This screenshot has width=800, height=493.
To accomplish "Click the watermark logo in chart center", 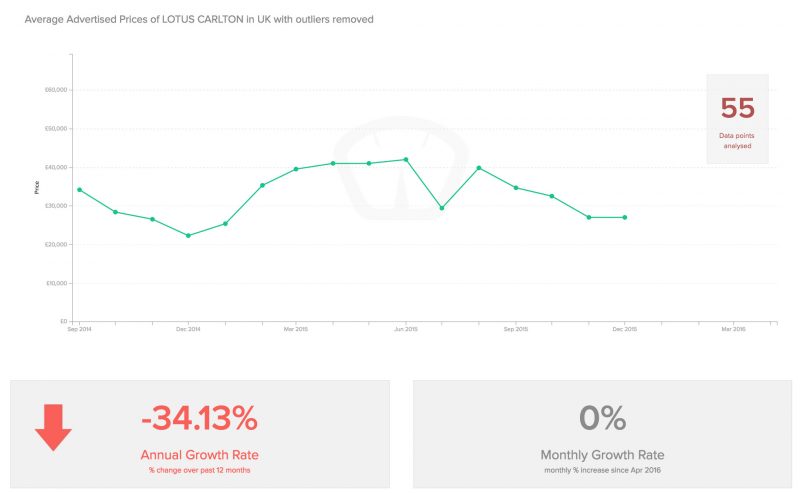I will pyautogui.click(x=401, y=168).
